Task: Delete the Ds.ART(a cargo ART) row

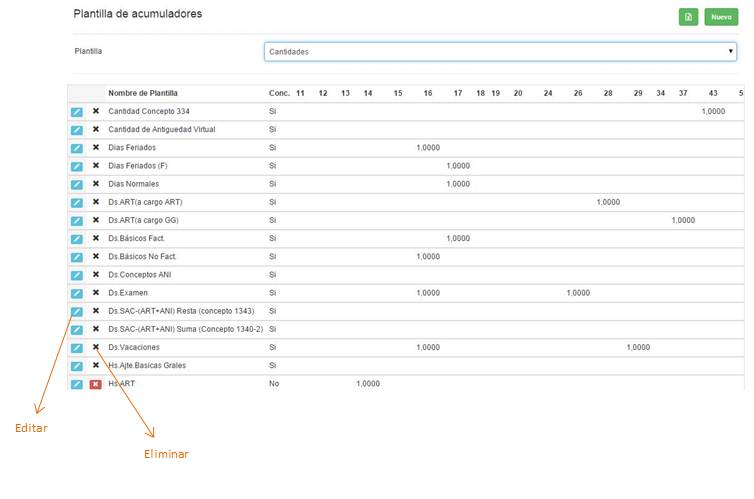Action: (x=96, y=202)
